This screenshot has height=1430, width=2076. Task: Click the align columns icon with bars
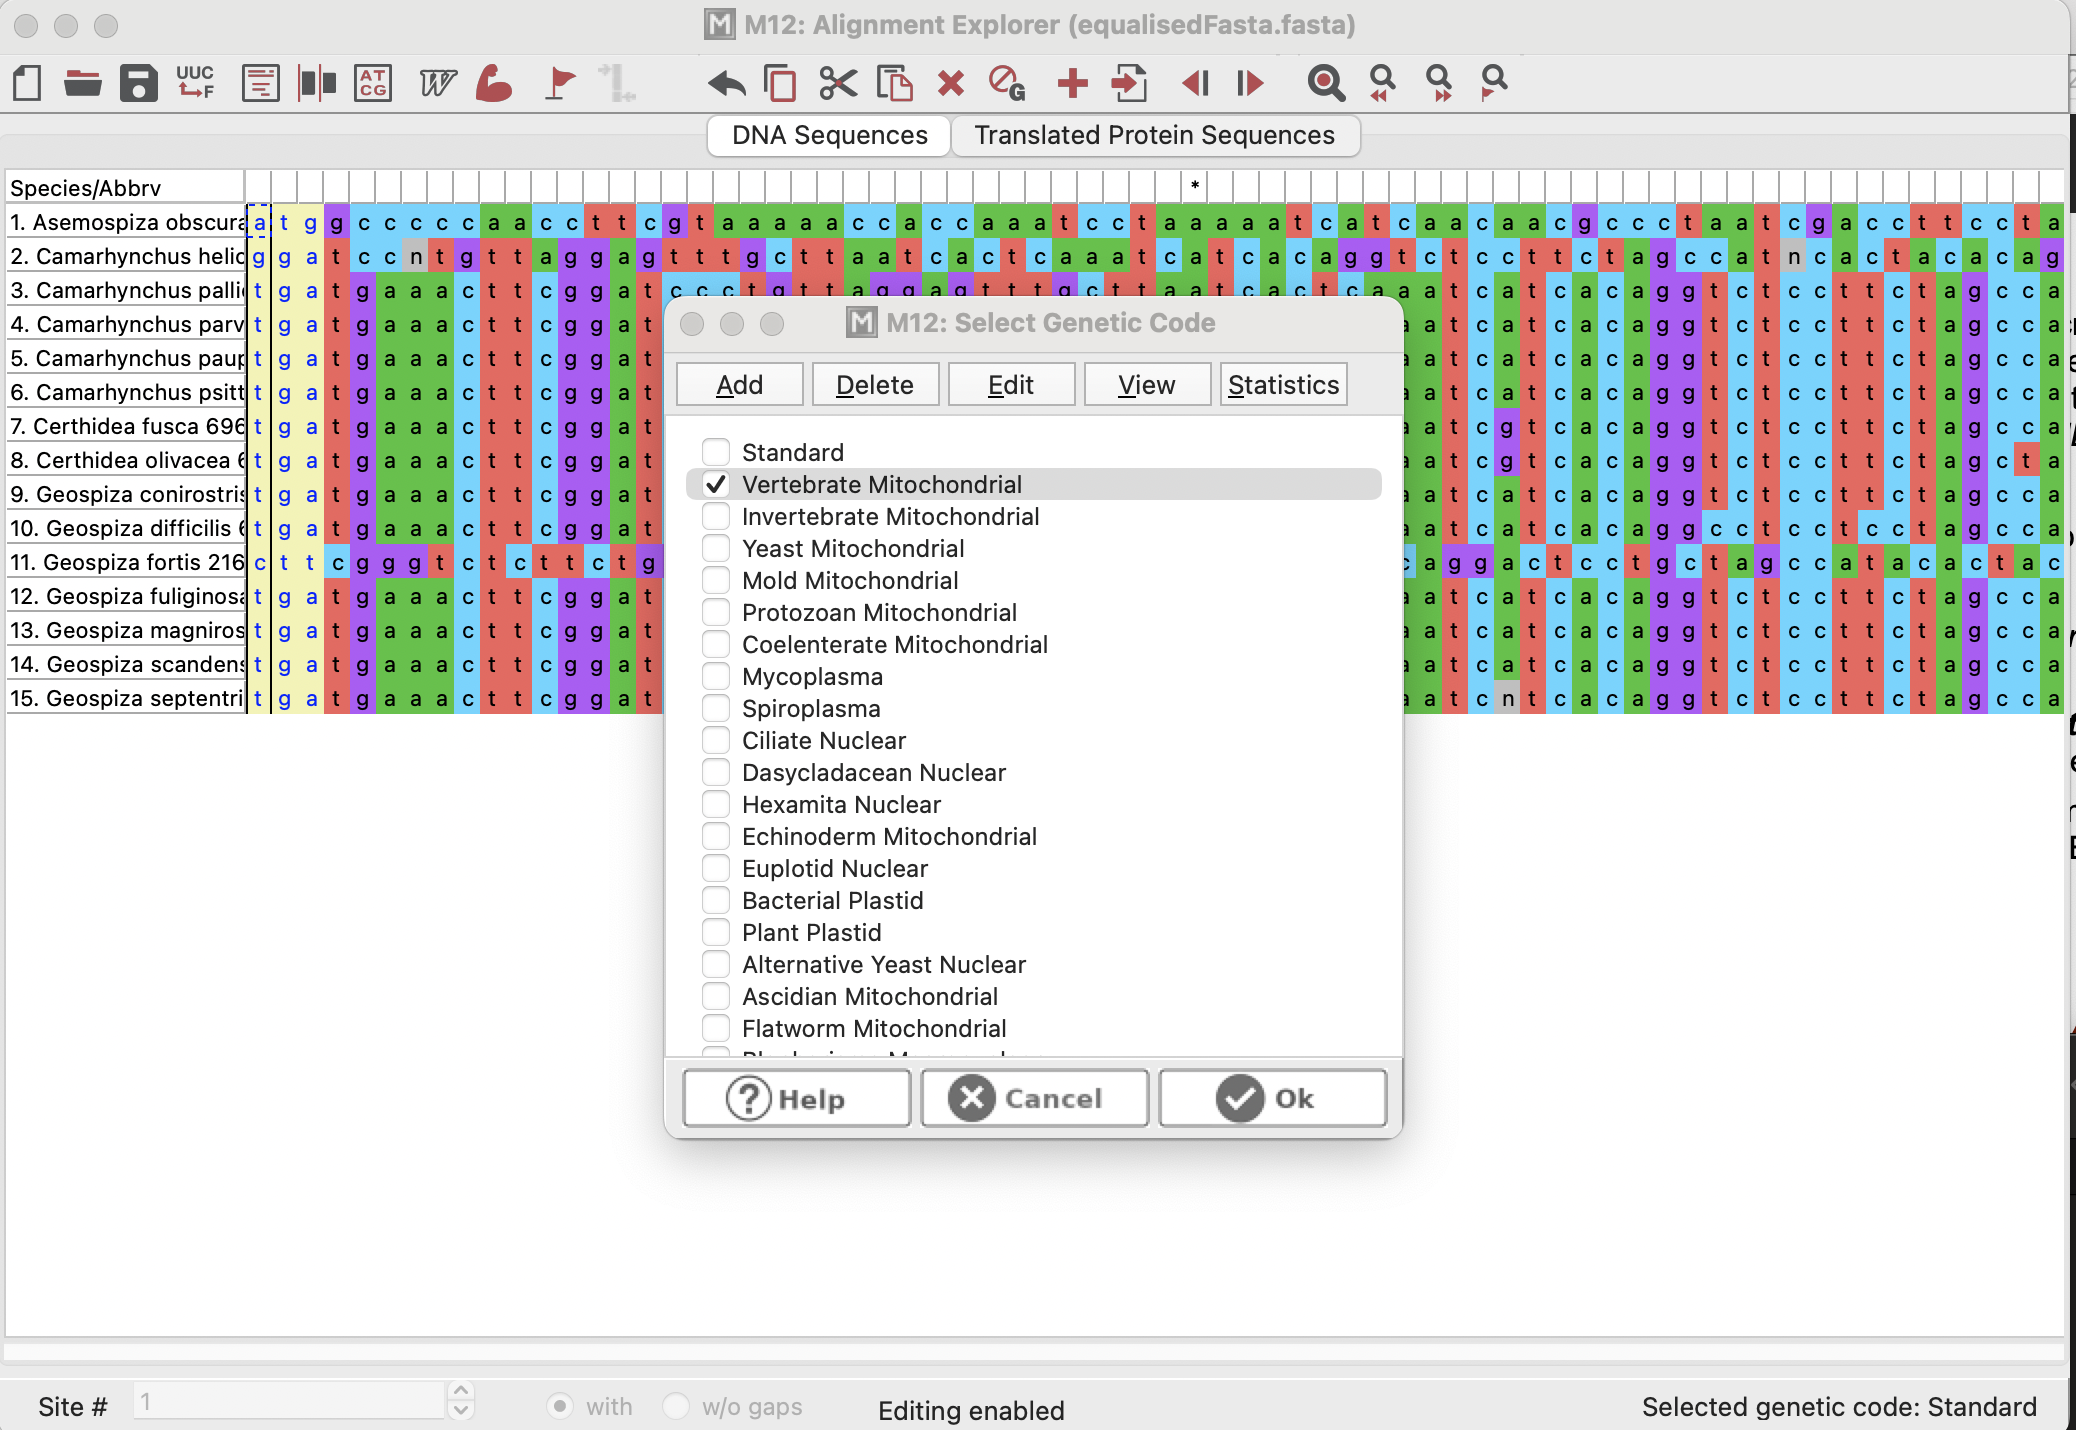coord(317,83)
